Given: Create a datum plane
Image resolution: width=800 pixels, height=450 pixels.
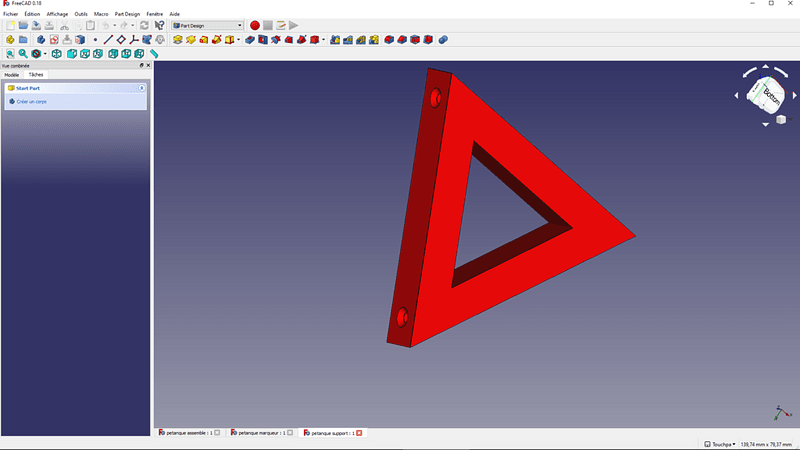Looking at the screenshot, I should pos(121,40).
